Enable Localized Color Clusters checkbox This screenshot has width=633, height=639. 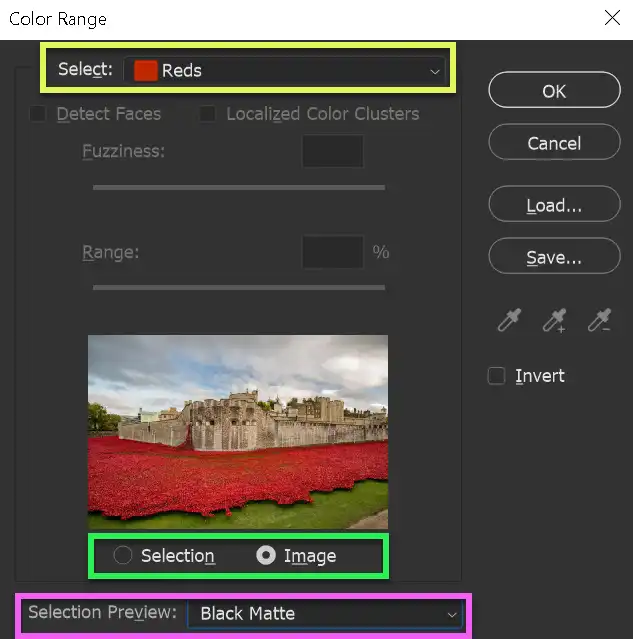207,114
